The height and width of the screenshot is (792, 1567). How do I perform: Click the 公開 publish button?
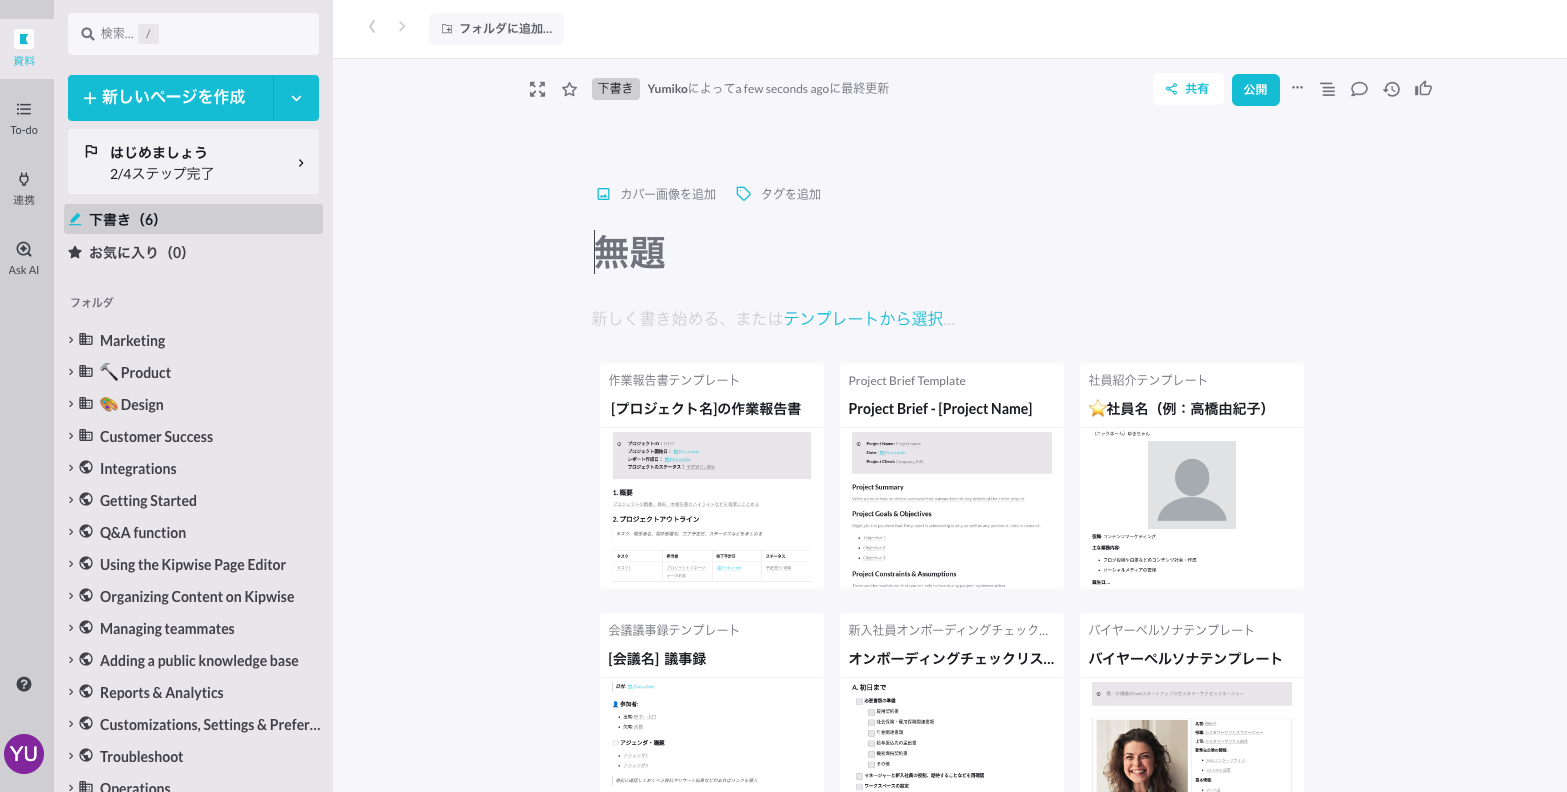click(x=1255, y=89)
